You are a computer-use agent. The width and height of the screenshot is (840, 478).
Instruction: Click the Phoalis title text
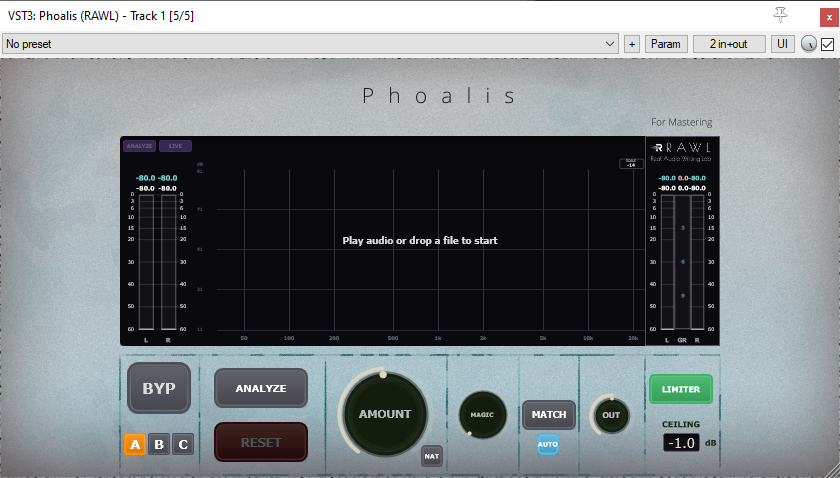439,96
